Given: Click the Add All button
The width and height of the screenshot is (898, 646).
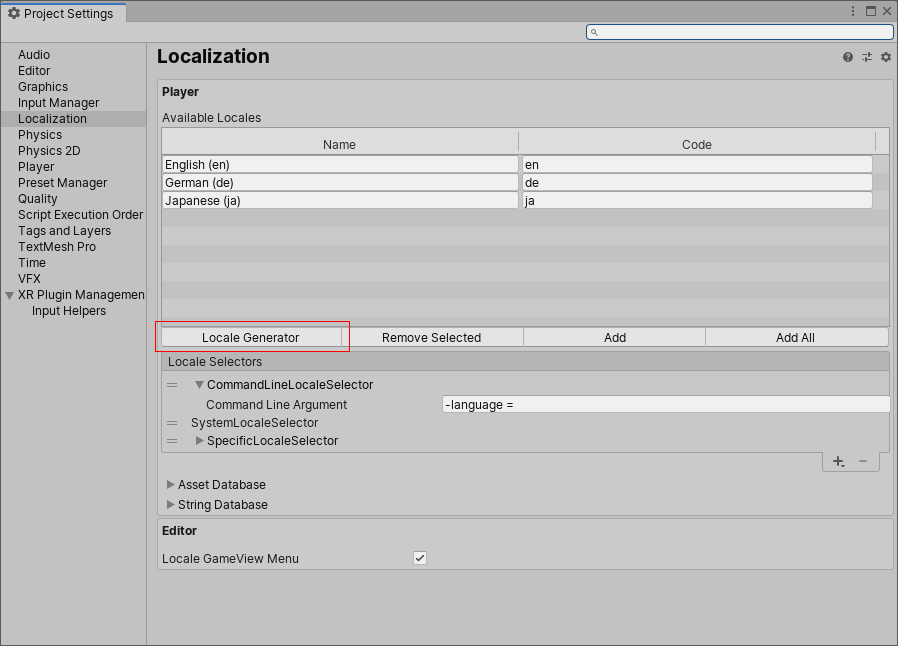Looking at the screenshot, I should pos(795,337).
